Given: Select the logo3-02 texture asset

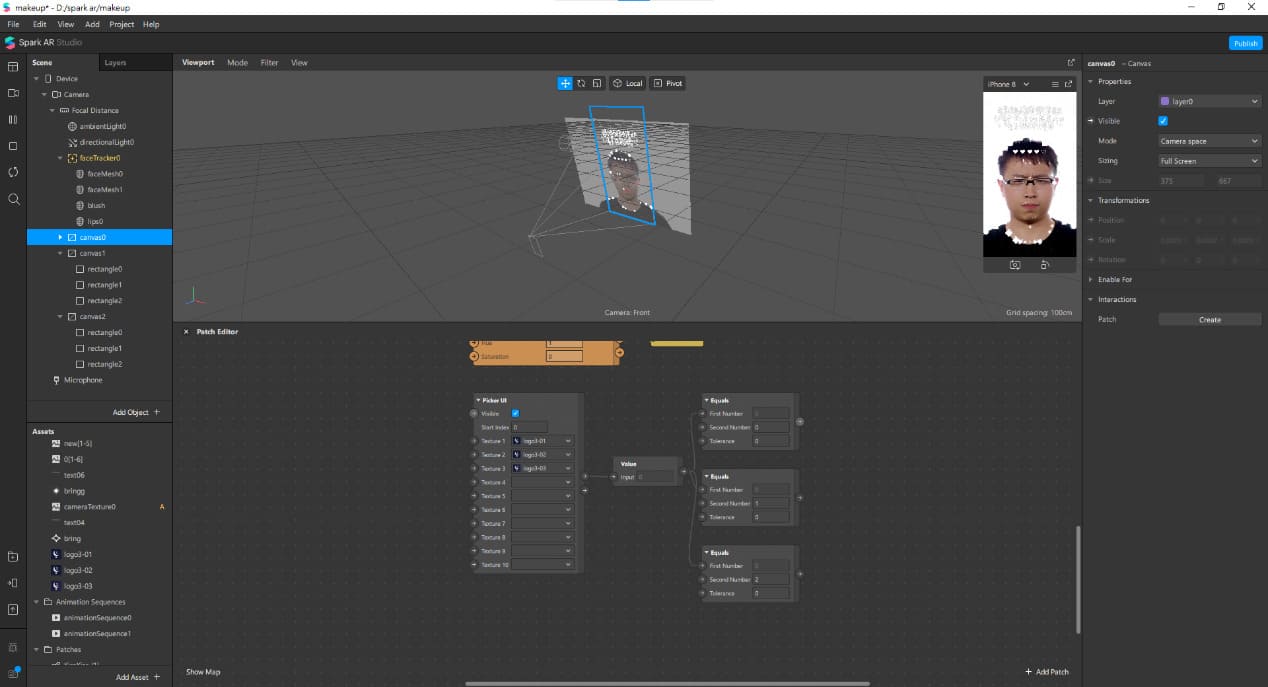Looking at the screenshot, I should (77, 570).
